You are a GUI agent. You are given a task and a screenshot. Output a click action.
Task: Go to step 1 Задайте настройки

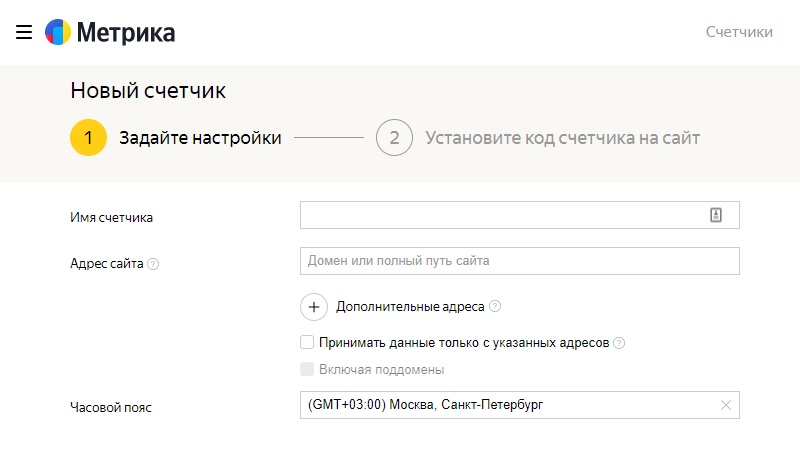[x=200, y=138]
